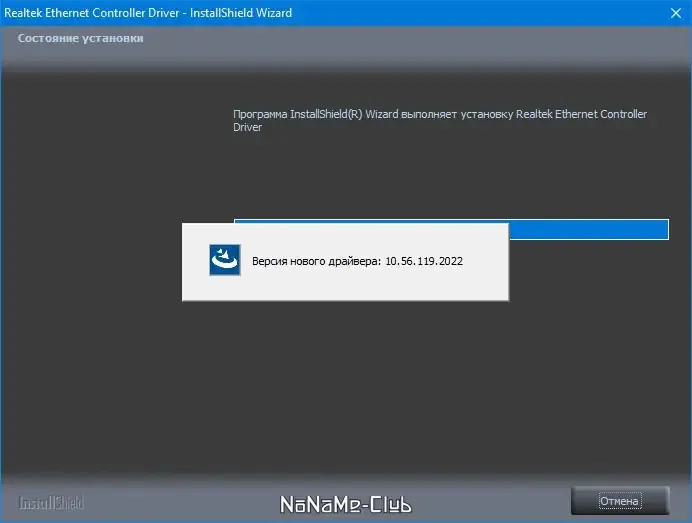Click the InstallShield Wizard description text

(440, 120)
